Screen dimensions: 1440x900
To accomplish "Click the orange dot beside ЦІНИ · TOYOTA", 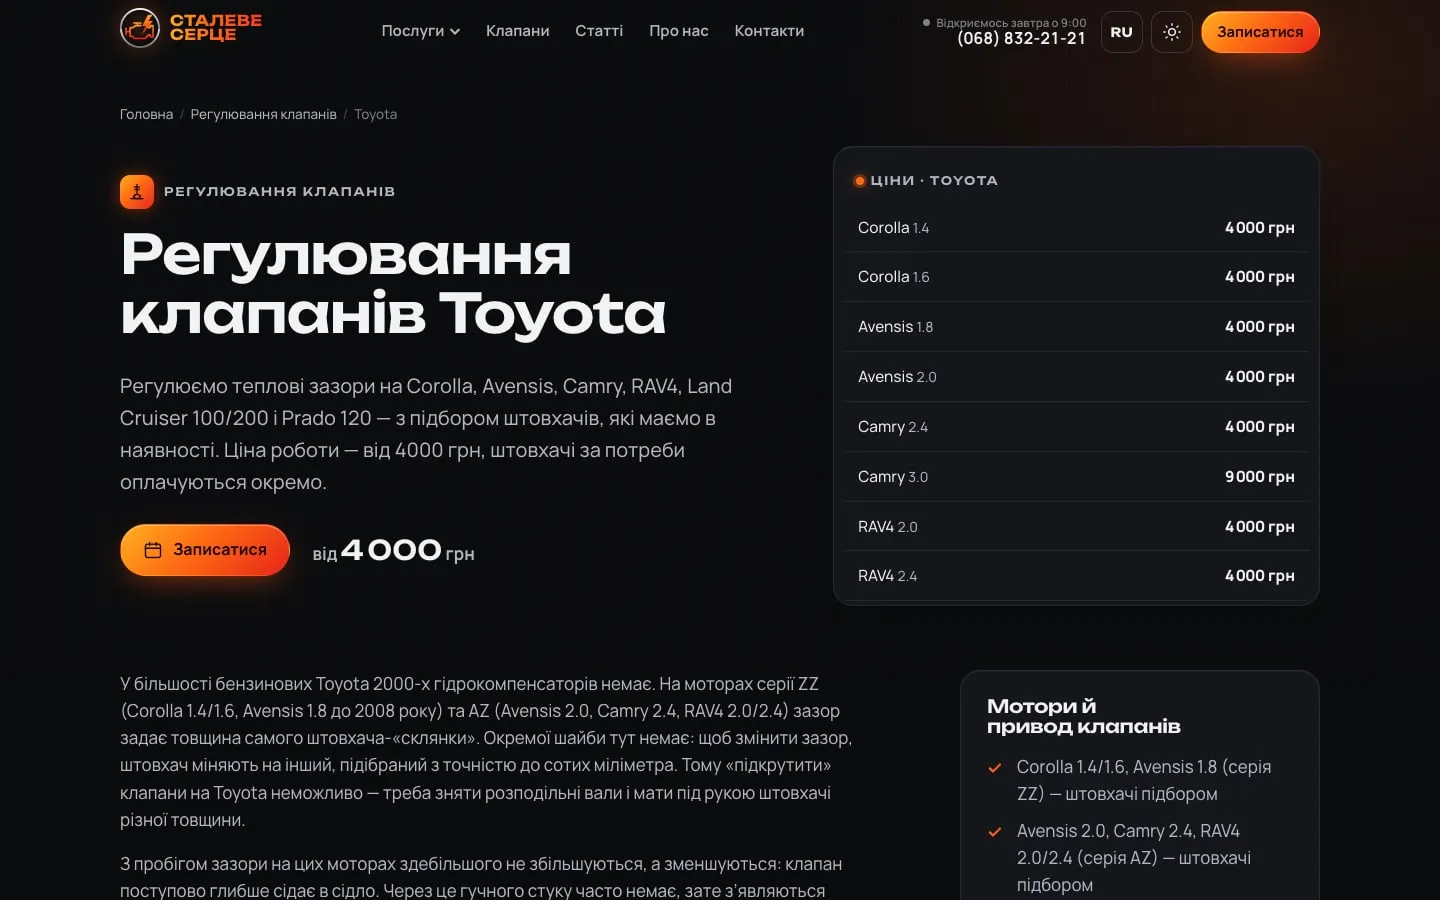I will [x=860, y=181].
